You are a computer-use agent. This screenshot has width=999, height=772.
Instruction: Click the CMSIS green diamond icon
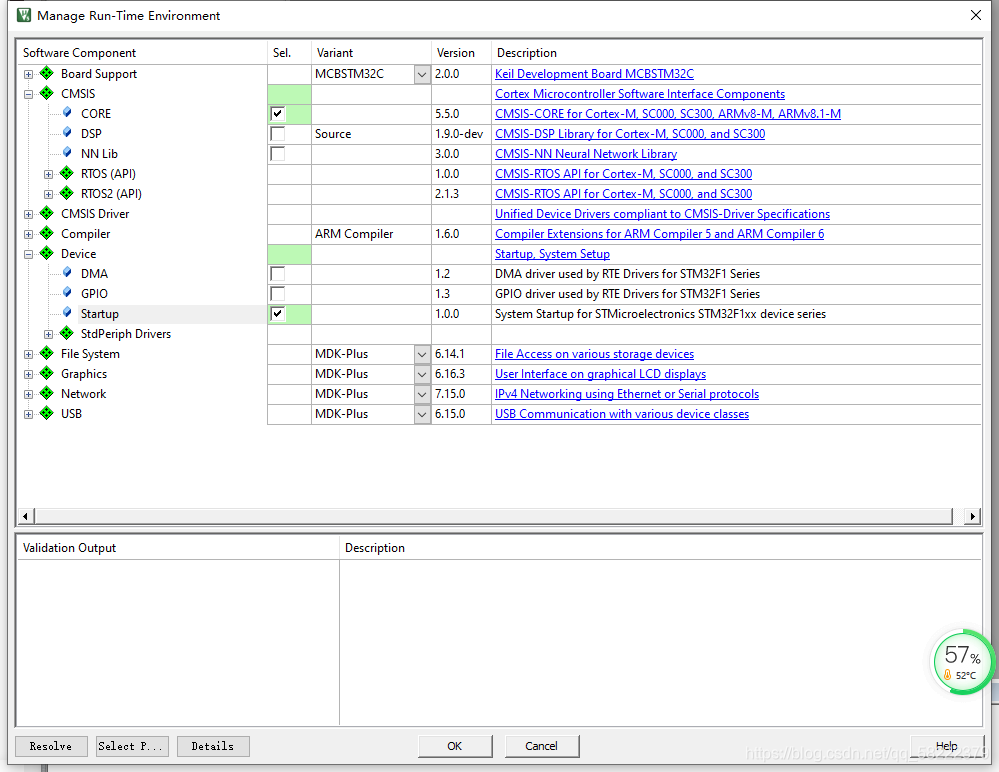[x=47, y=93]
